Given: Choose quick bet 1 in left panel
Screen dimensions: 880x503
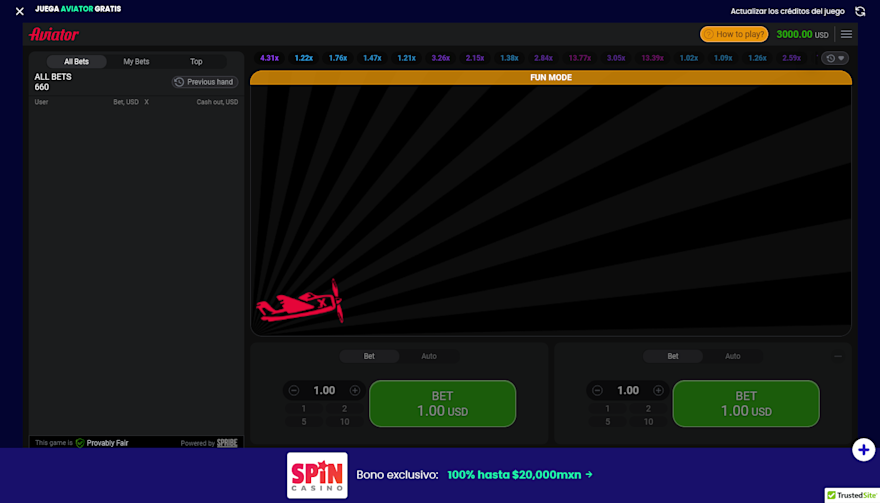Looking at the screenshot, I should [304, 409].
